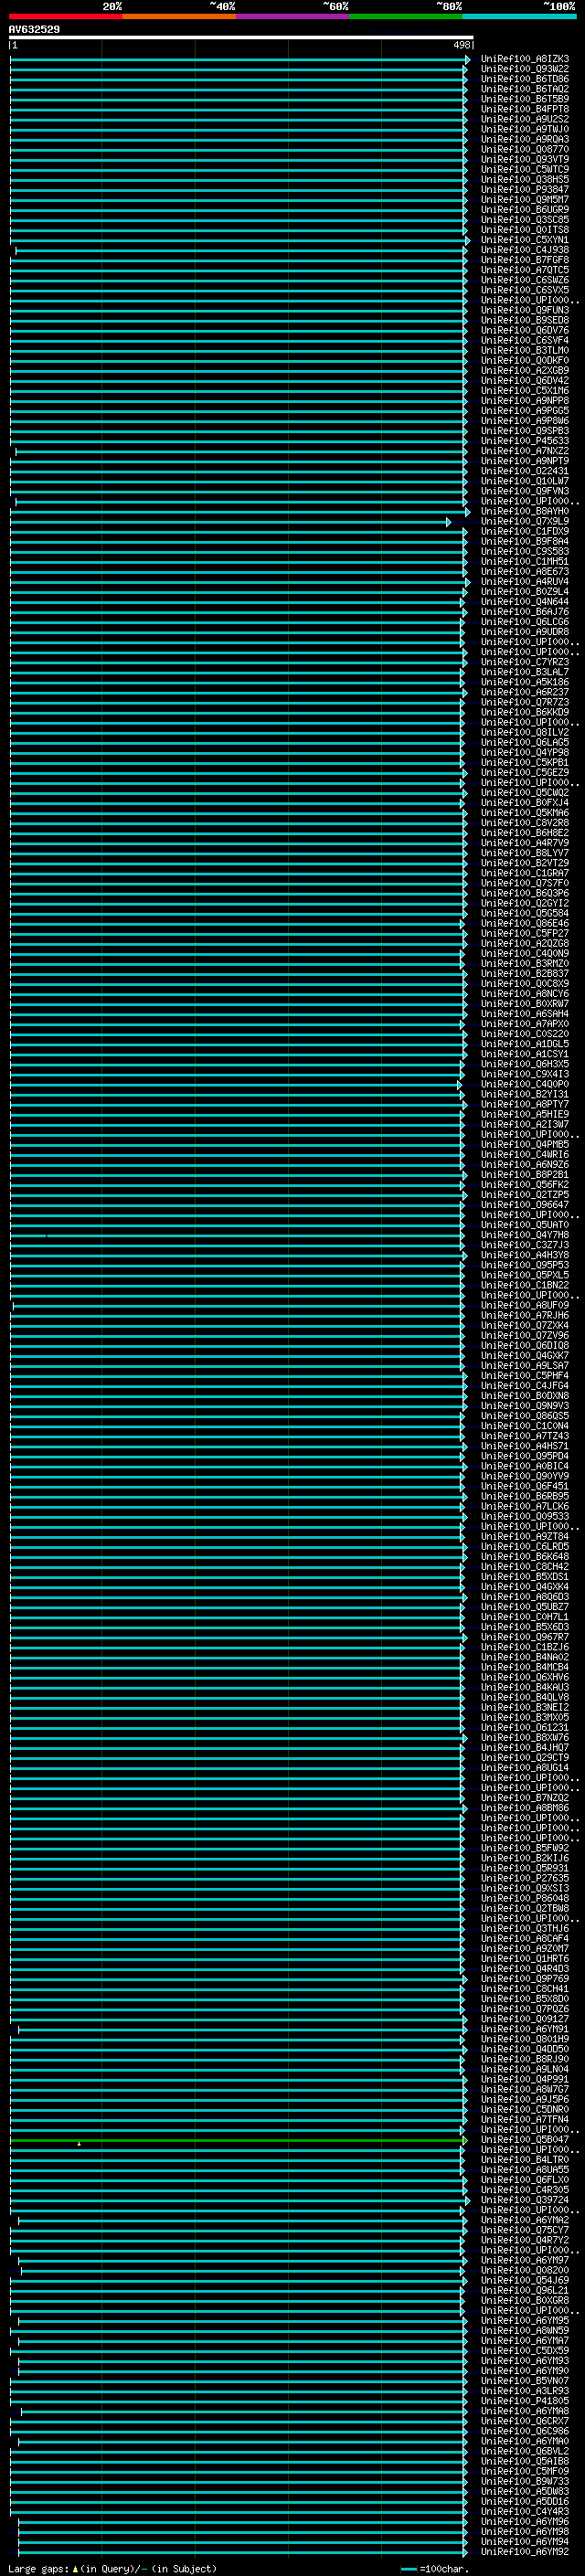The width and height of the screenshot is (585, 2576).
Task: Select hit label UniRef100_C4J938
Action: [x=524, y=250]
